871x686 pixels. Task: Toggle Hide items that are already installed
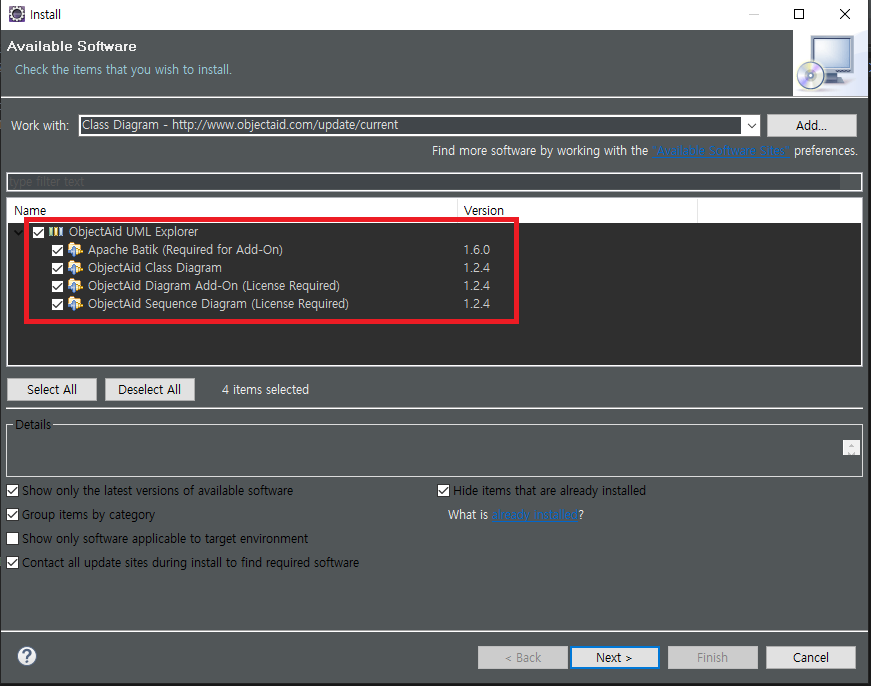pyautogui.click(x=443, y=490)
